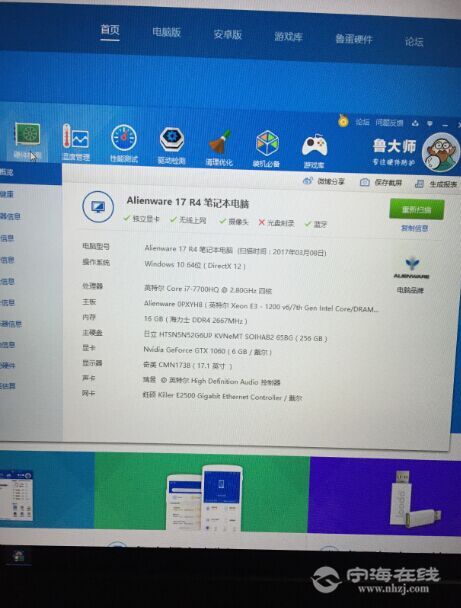461x608 pixels.
Task: Open 电脑版 tab on the webpage
Action: (x=167, y=32)
